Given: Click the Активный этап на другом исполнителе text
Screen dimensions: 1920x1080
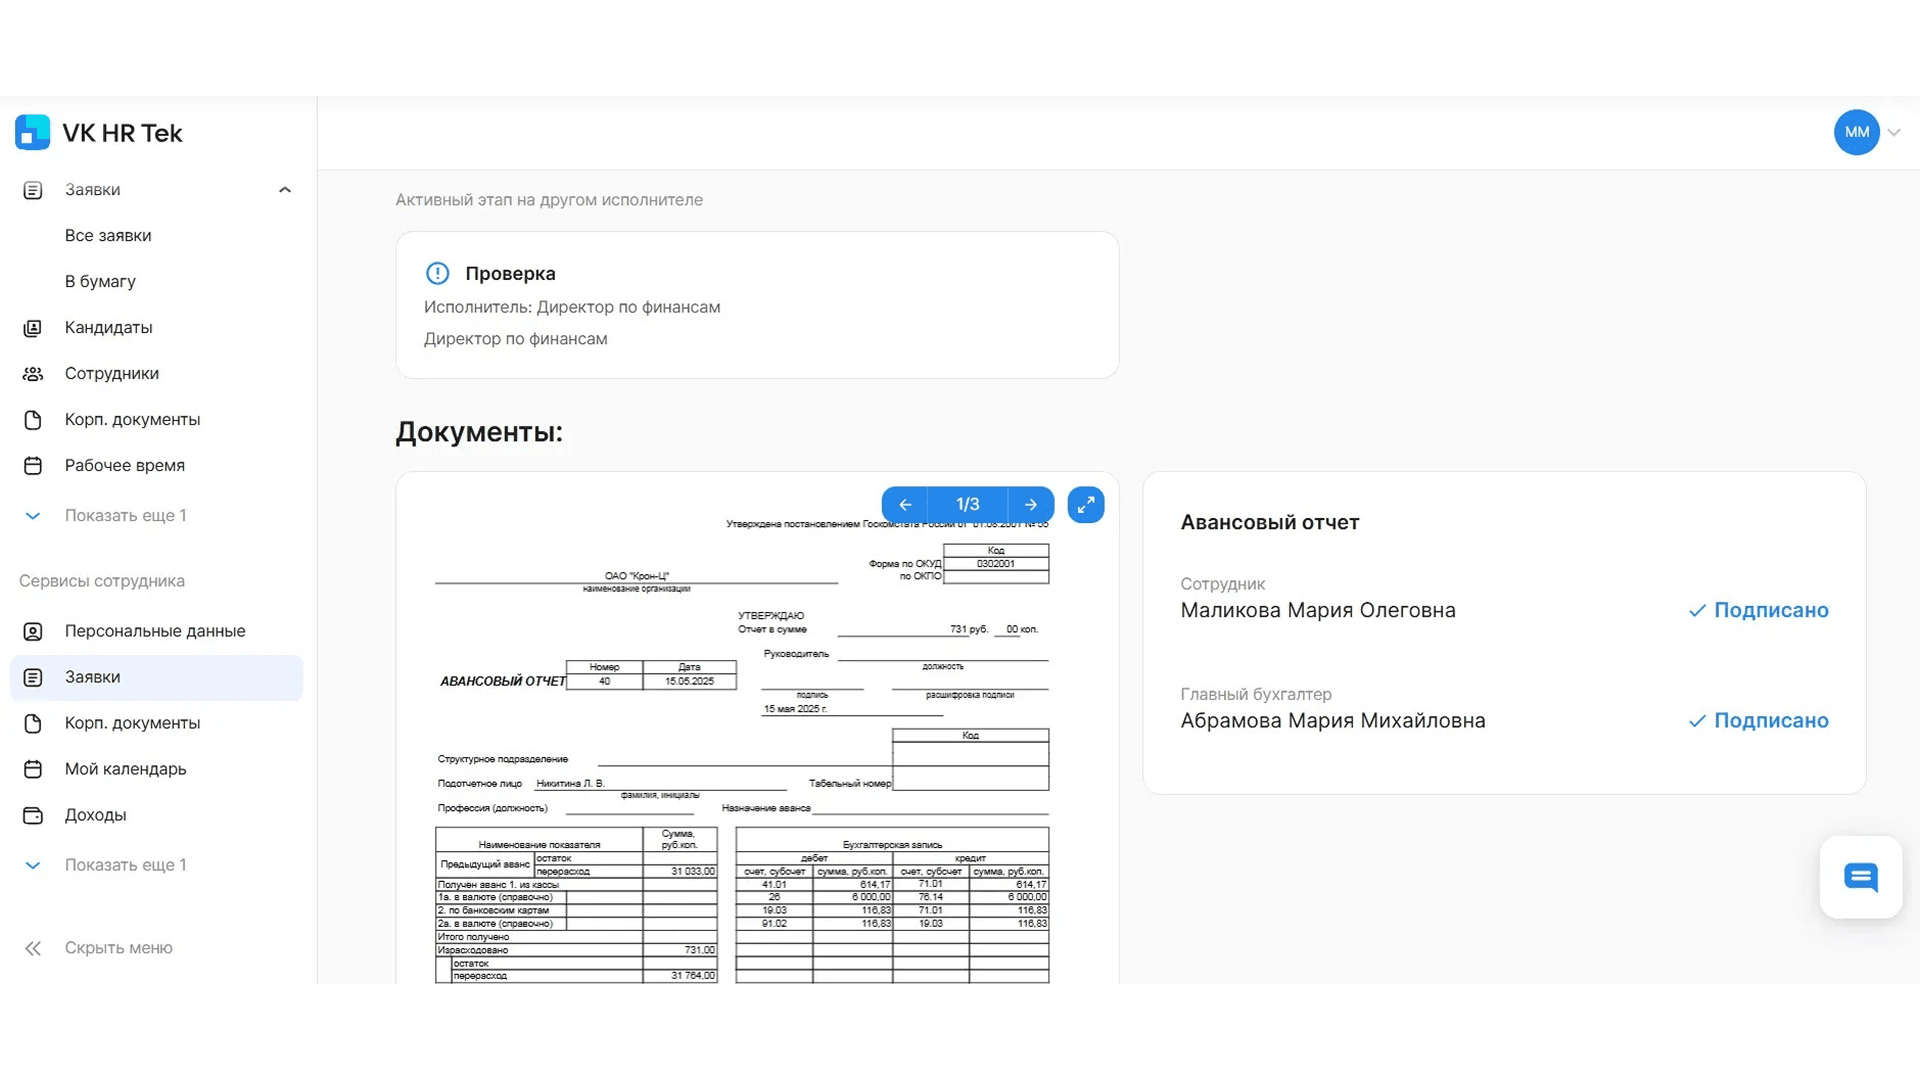Looking at the screenshot, I should 549,200.
